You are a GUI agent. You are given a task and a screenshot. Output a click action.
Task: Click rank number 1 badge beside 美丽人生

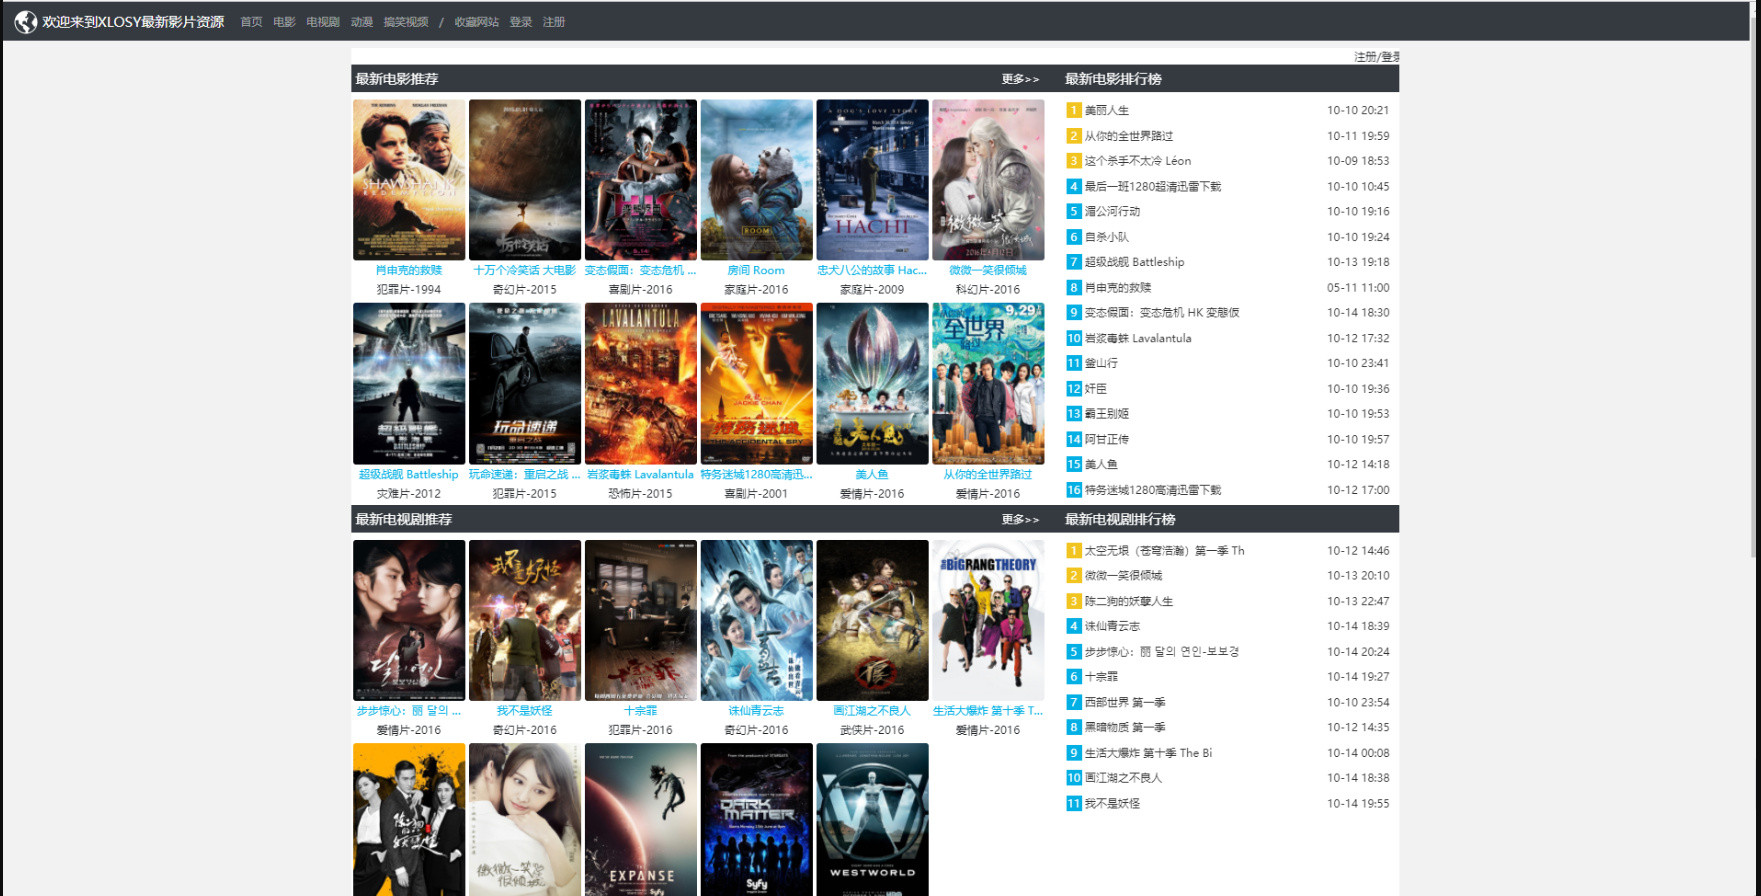tap(1074, 110)
